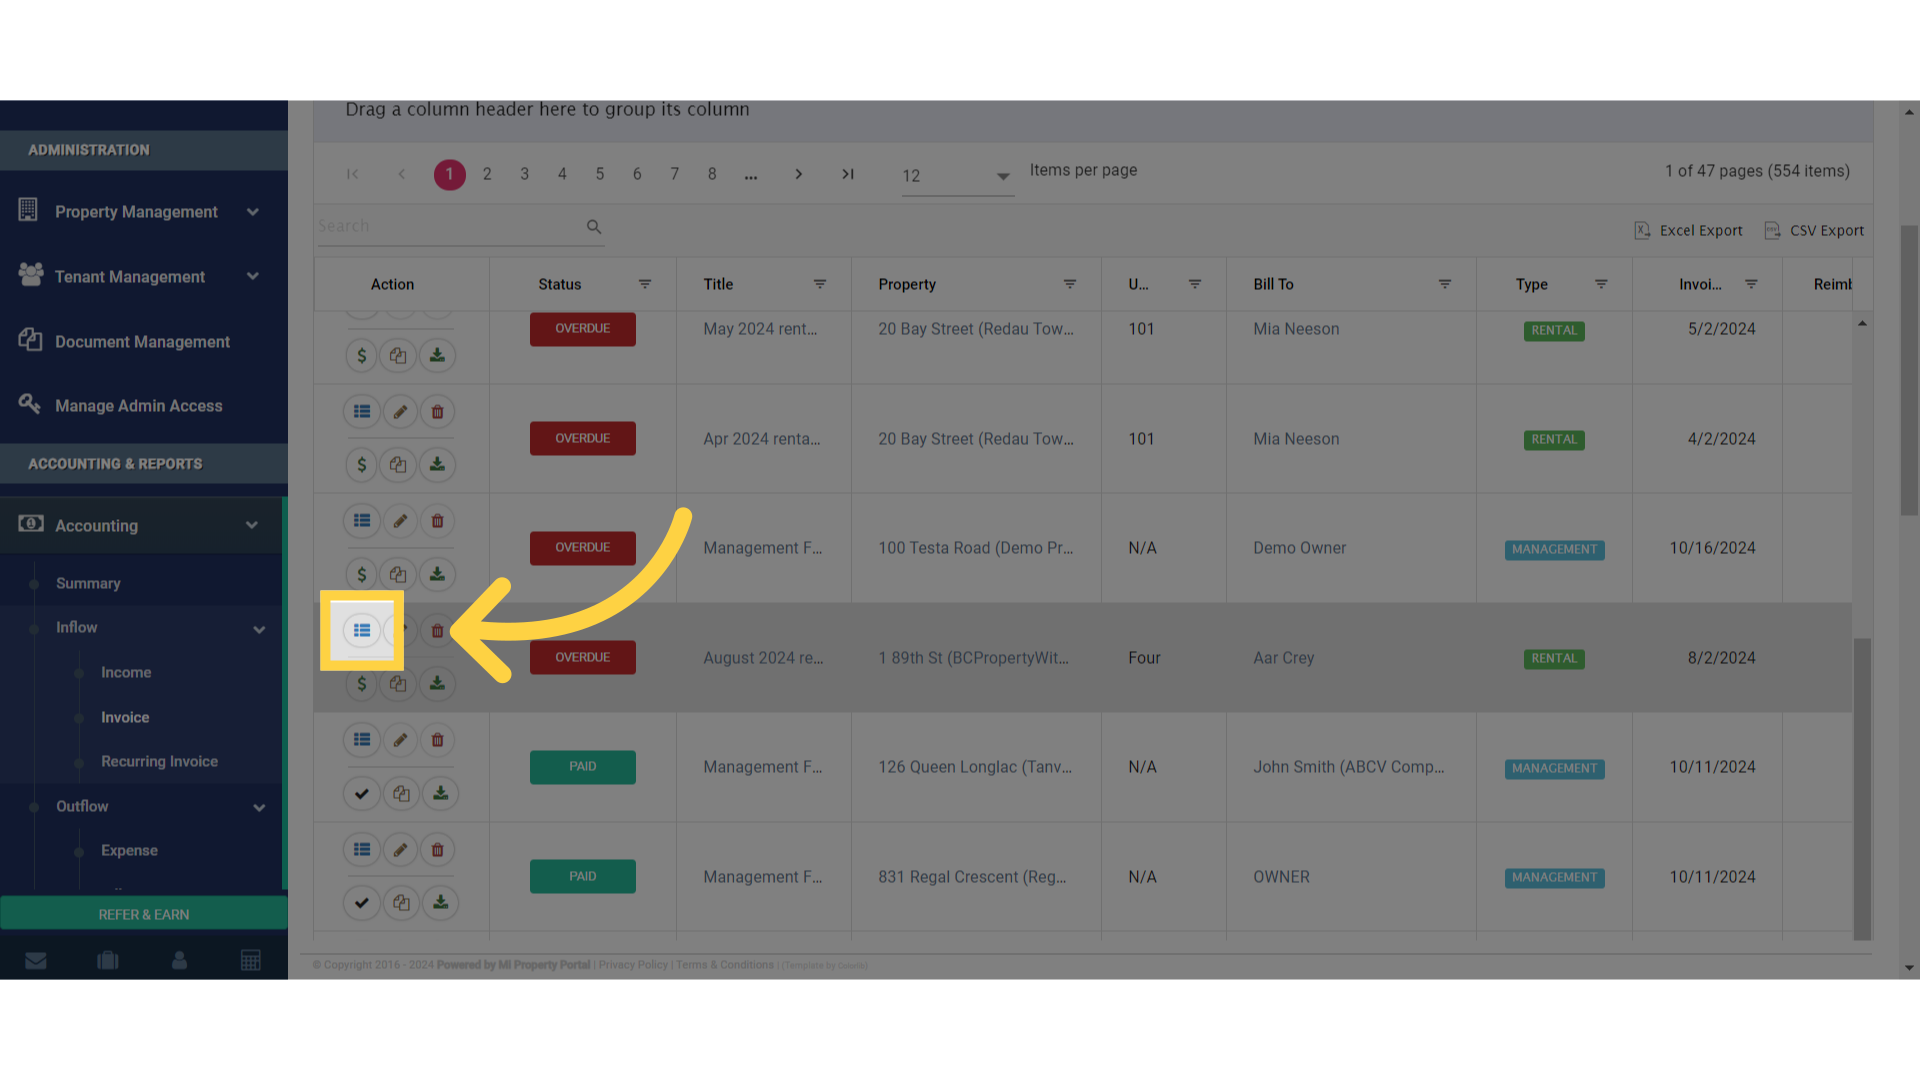
Task: Toggle the filter on the Bill To column
Action: click(x=1444, y=284)
